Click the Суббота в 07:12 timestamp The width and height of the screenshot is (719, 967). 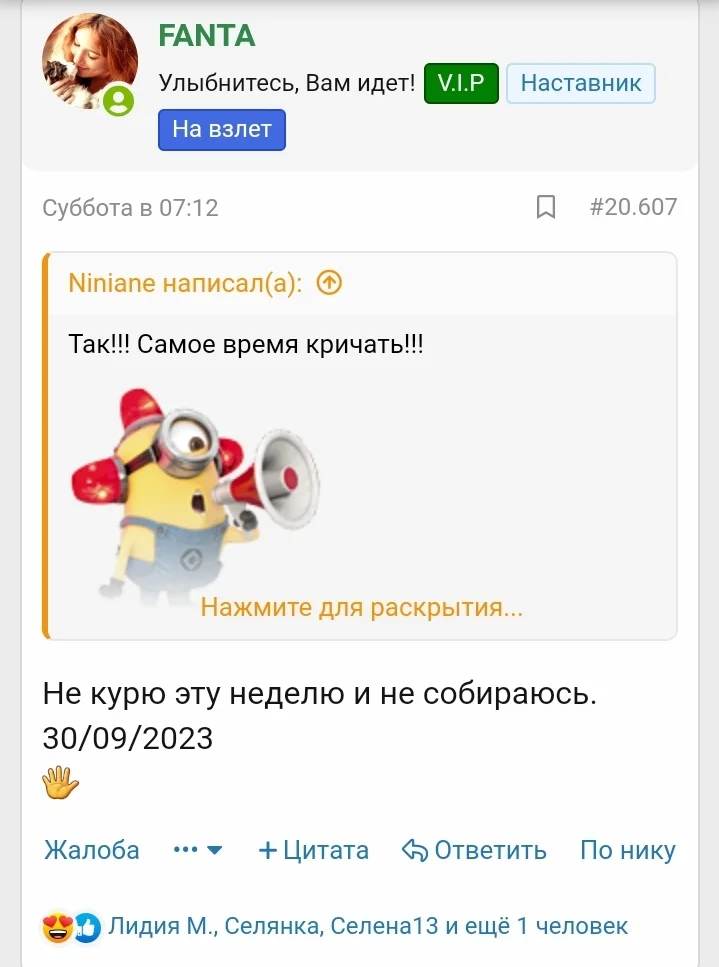tap(130, 208)
